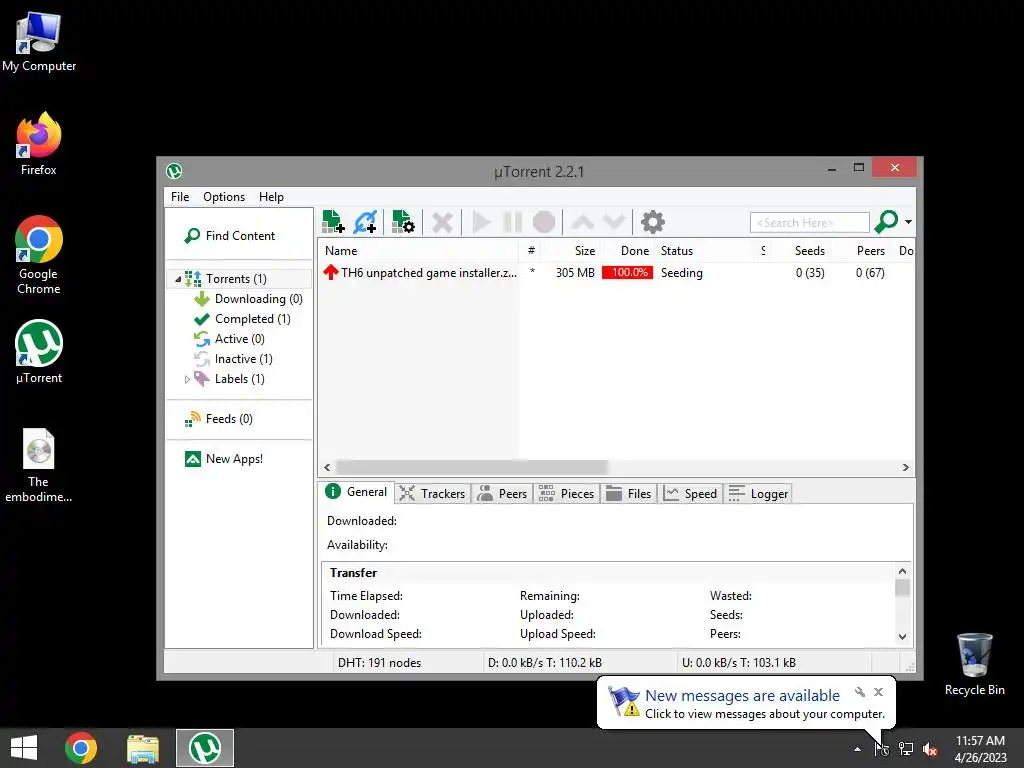Image resolution: width=1024 pixels, height=768 pixels.
Task: Select TH6 unpatched game installer torrent
Action: pos(420,273)
